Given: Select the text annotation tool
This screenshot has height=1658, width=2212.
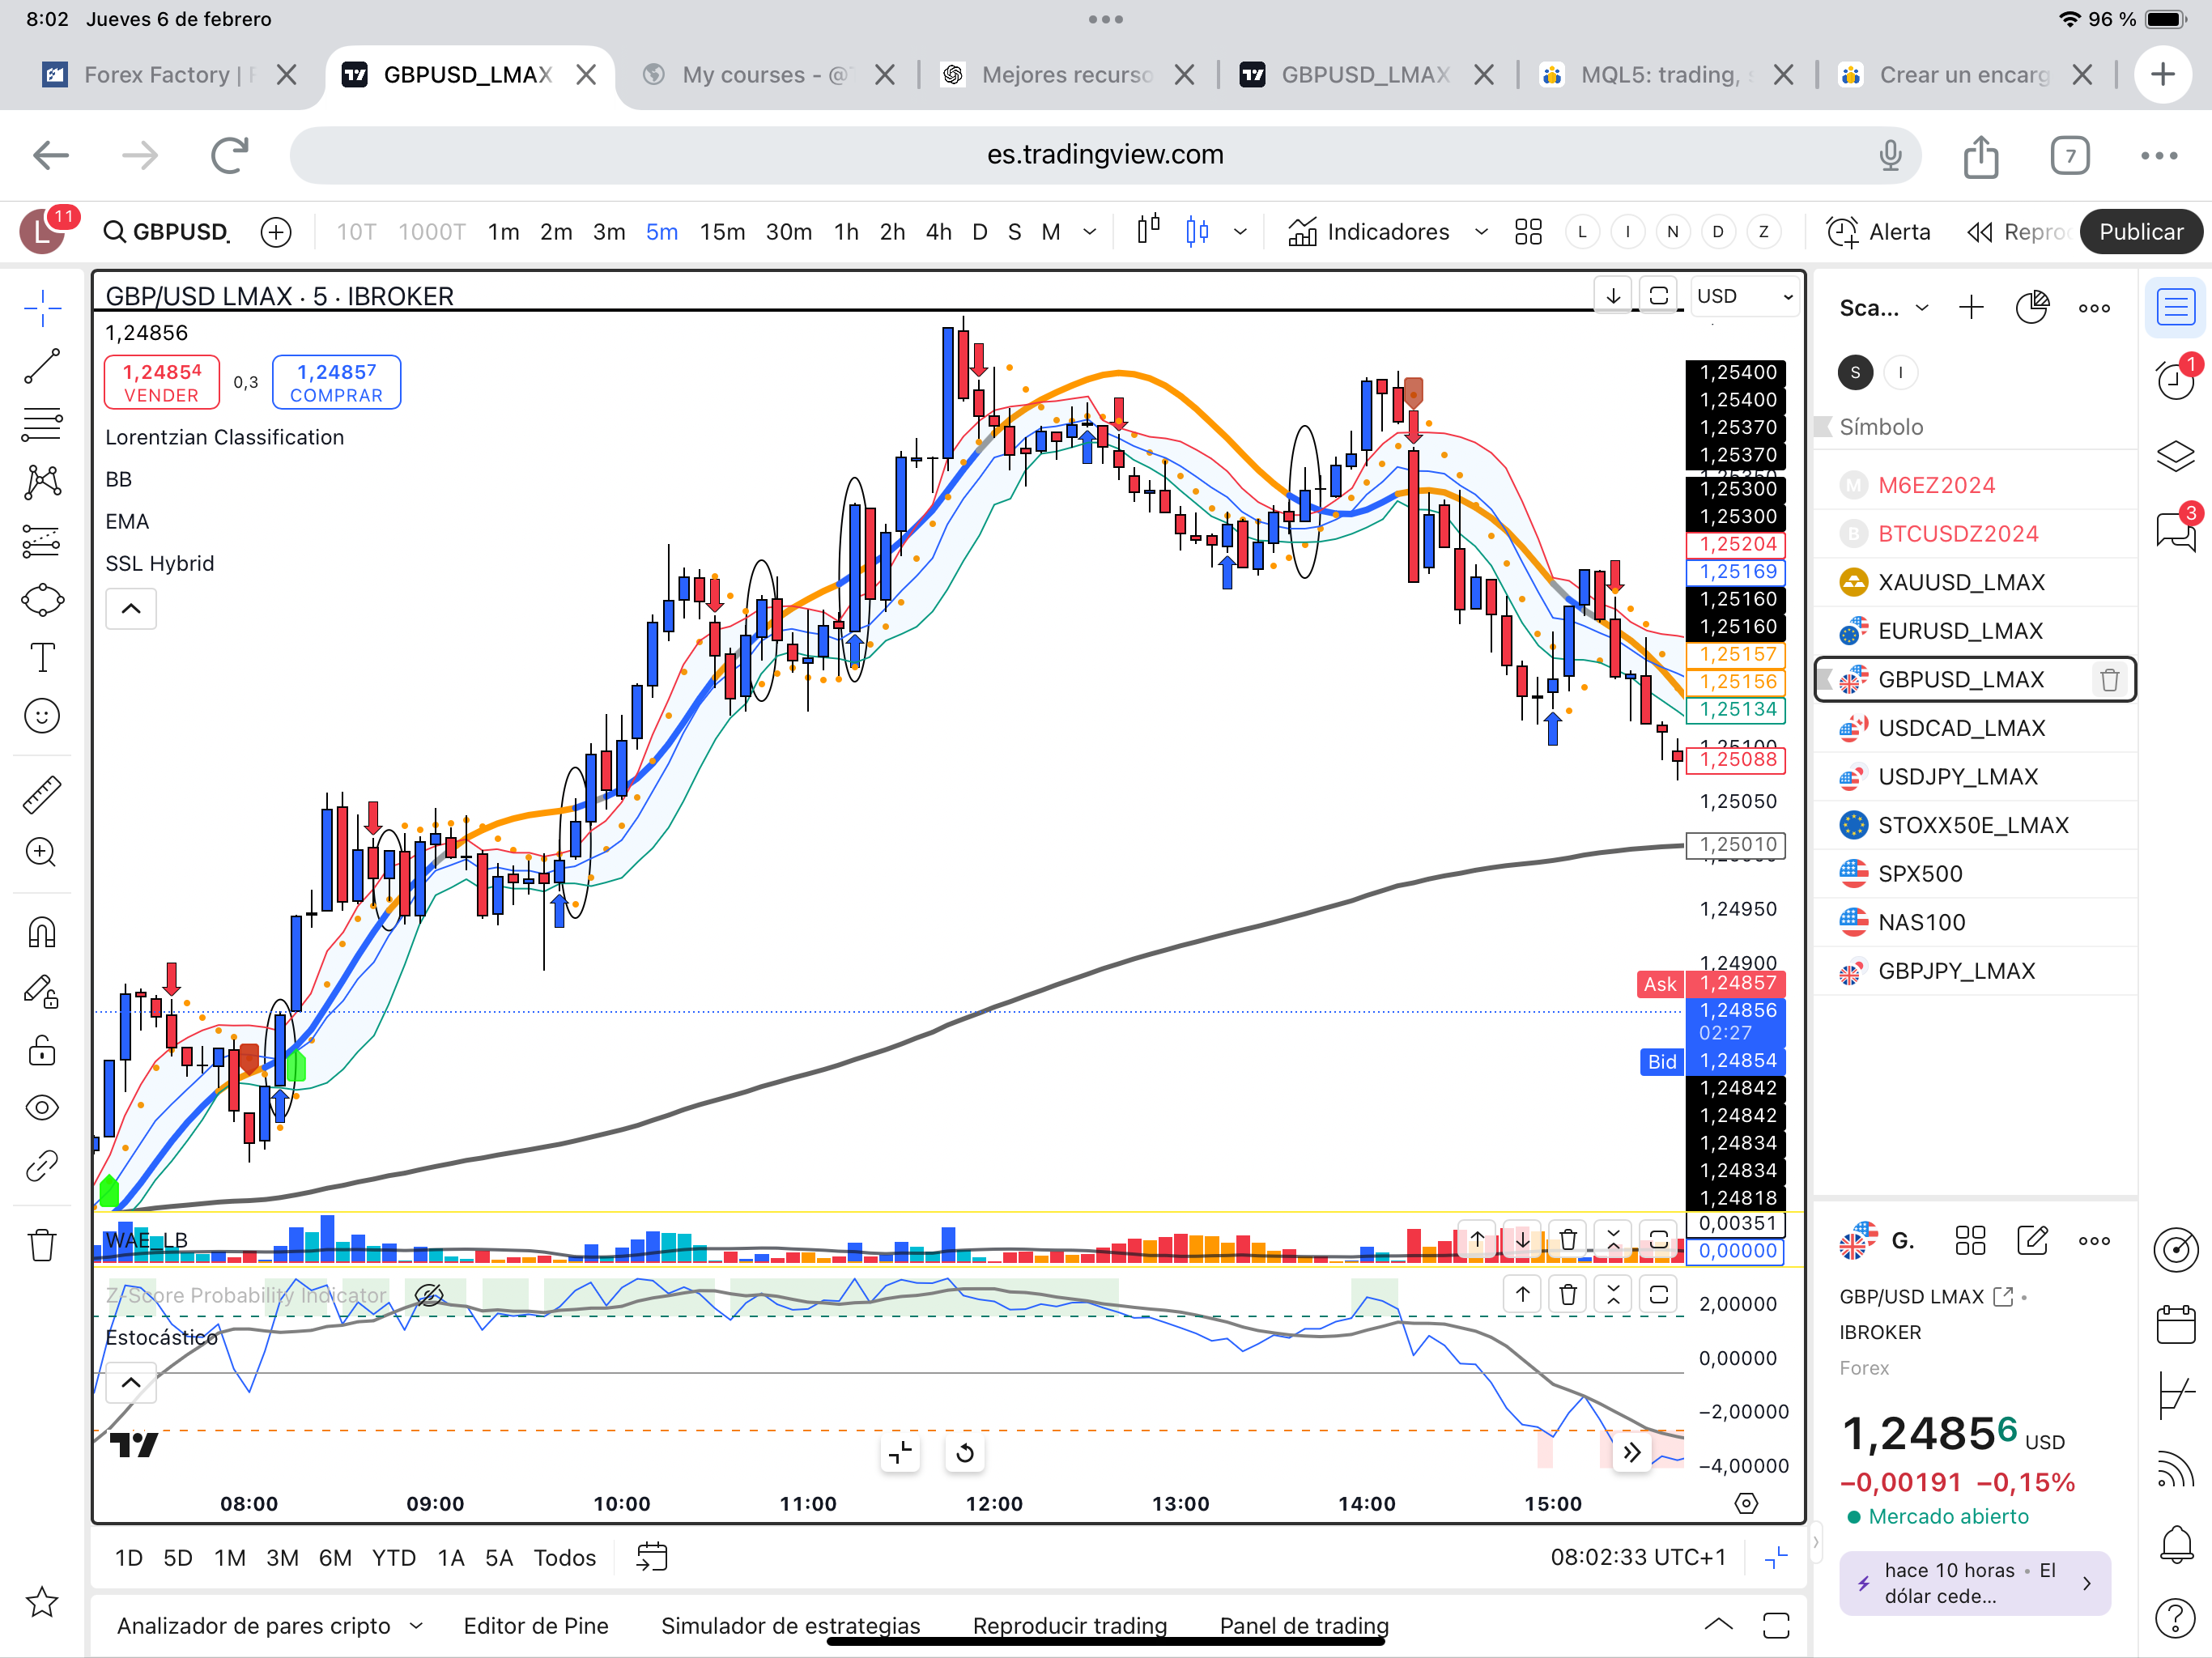Looking at the screenshot, I should pos(42,658).
